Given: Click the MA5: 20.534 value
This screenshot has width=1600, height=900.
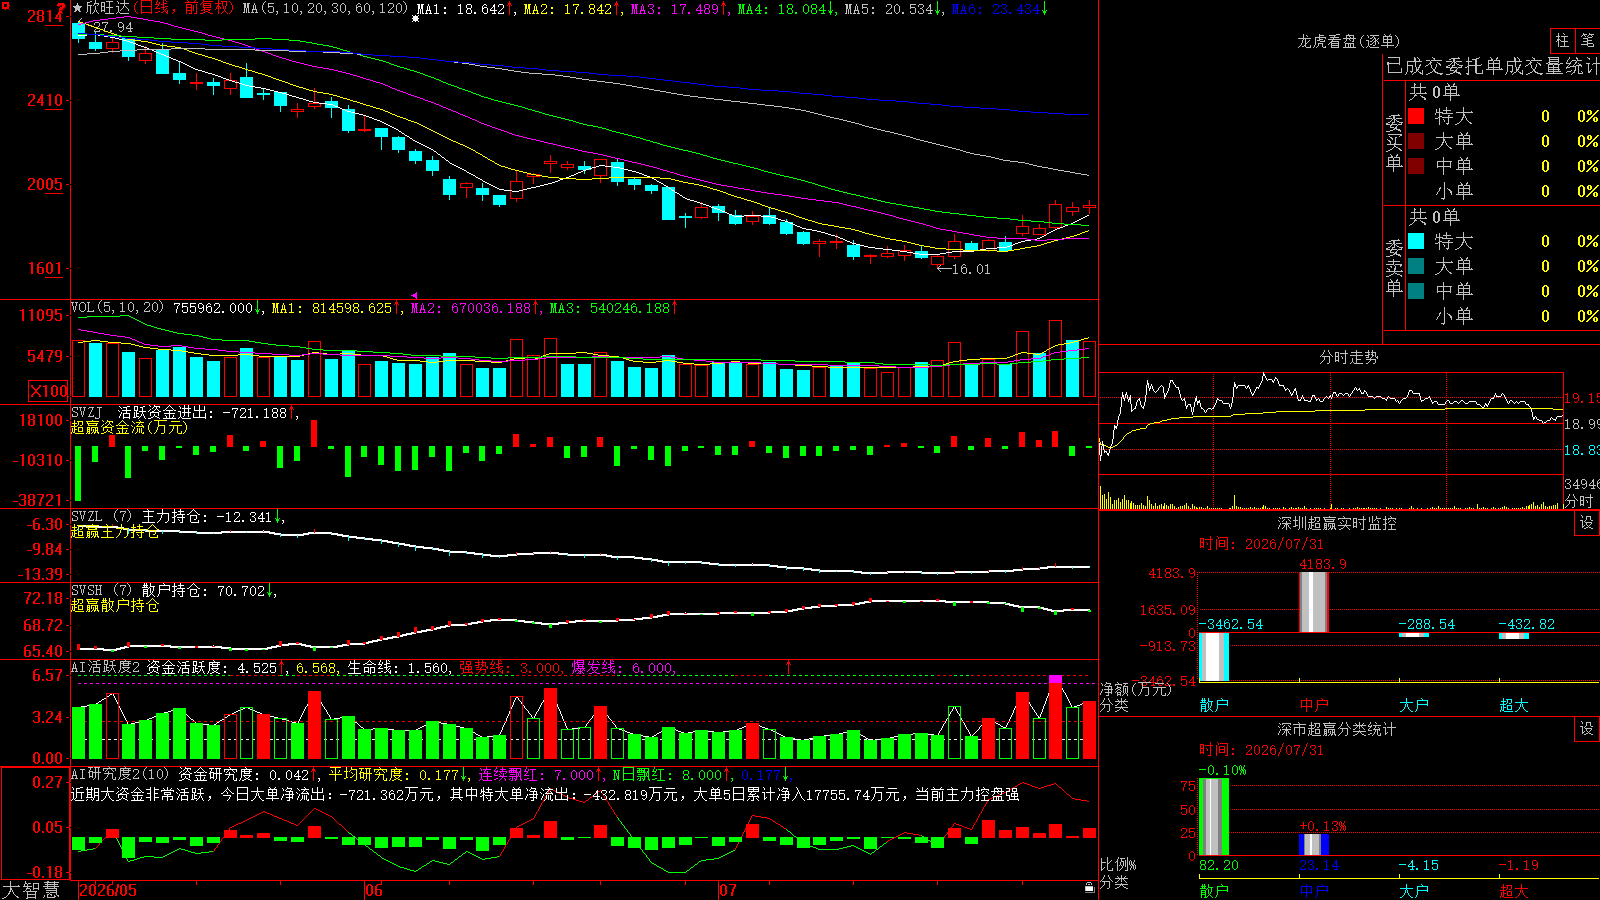Looking at the screenshot, I should click(893, 9).
